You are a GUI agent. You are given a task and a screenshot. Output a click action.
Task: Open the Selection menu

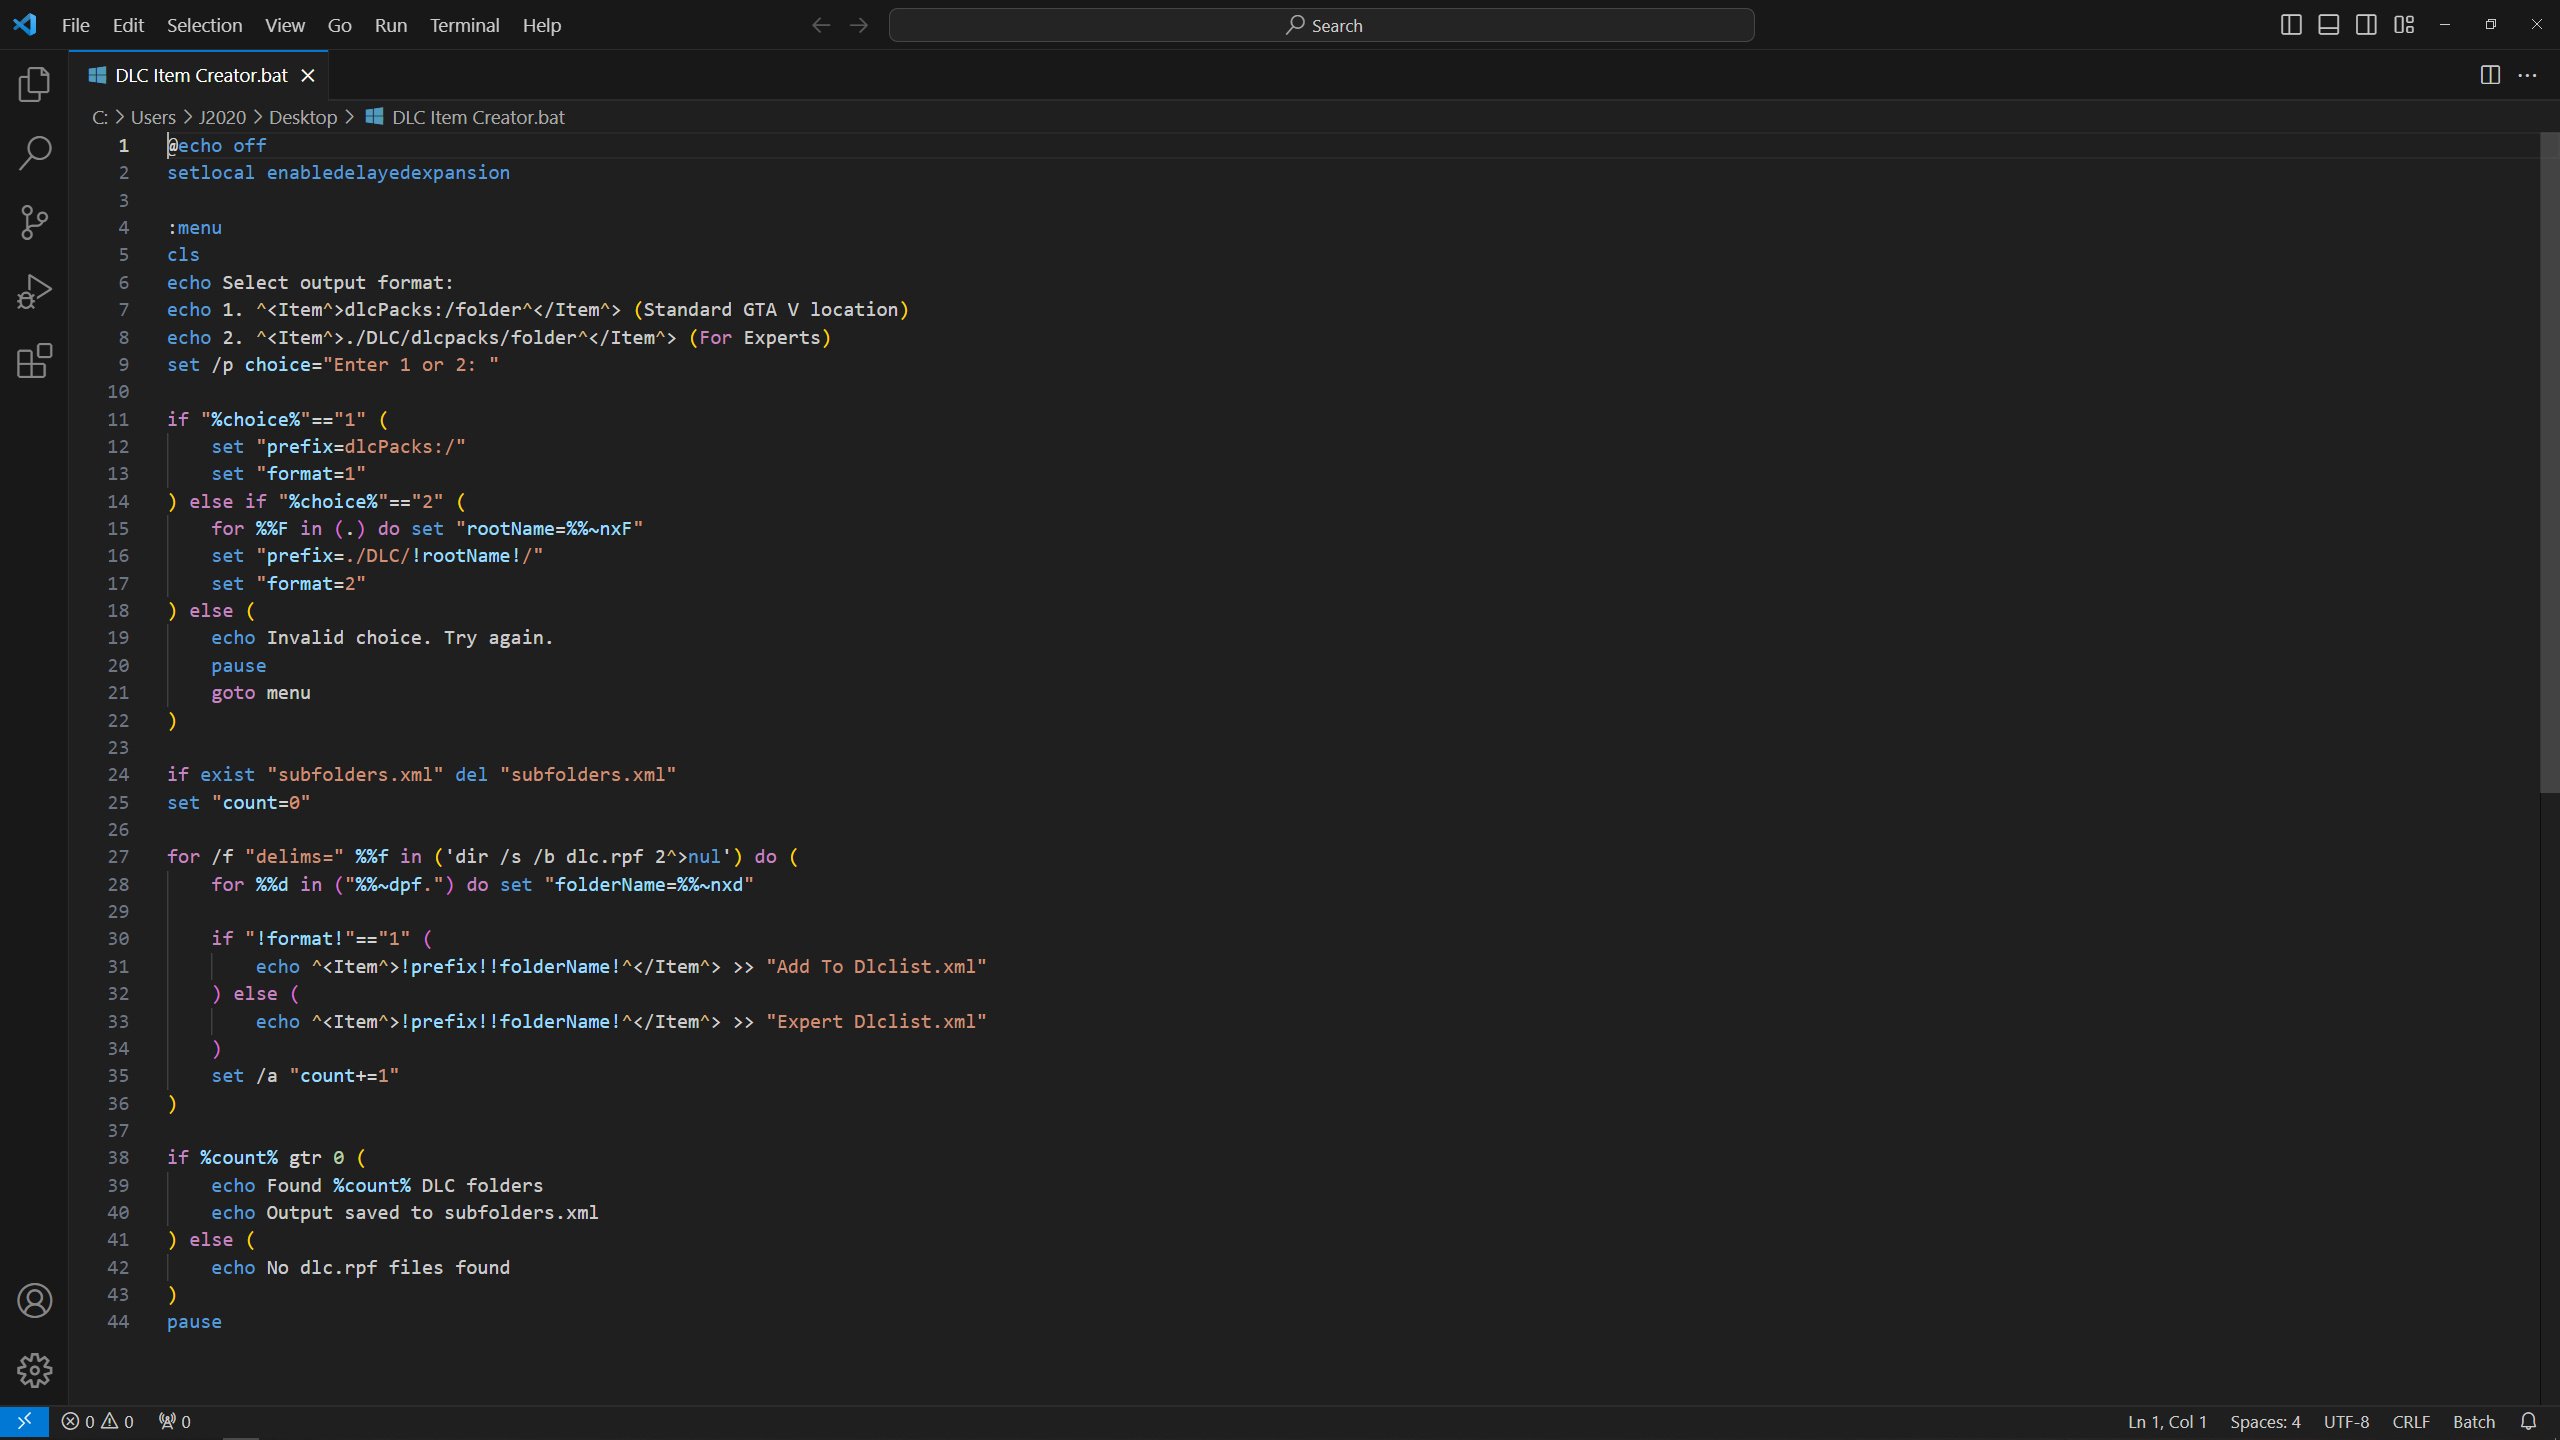204,25
